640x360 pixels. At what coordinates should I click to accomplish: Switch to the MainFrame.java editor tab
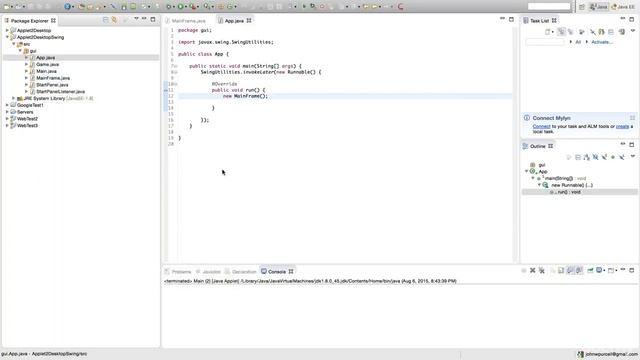(x=189, y=21)
